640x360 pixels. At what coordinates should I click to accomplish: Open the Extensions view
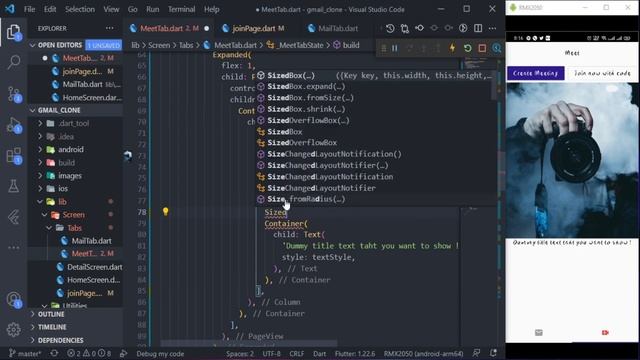tap(13, 156)
